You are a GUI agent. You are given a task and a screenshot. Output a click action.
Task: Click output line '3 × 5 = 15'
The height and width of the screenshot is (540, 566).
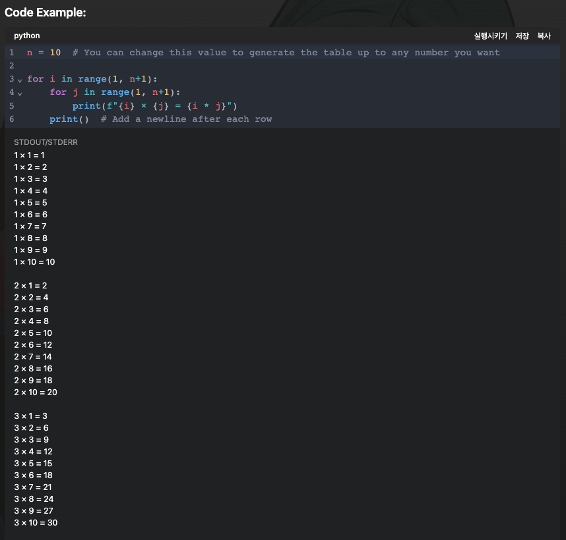pos(33,463)
